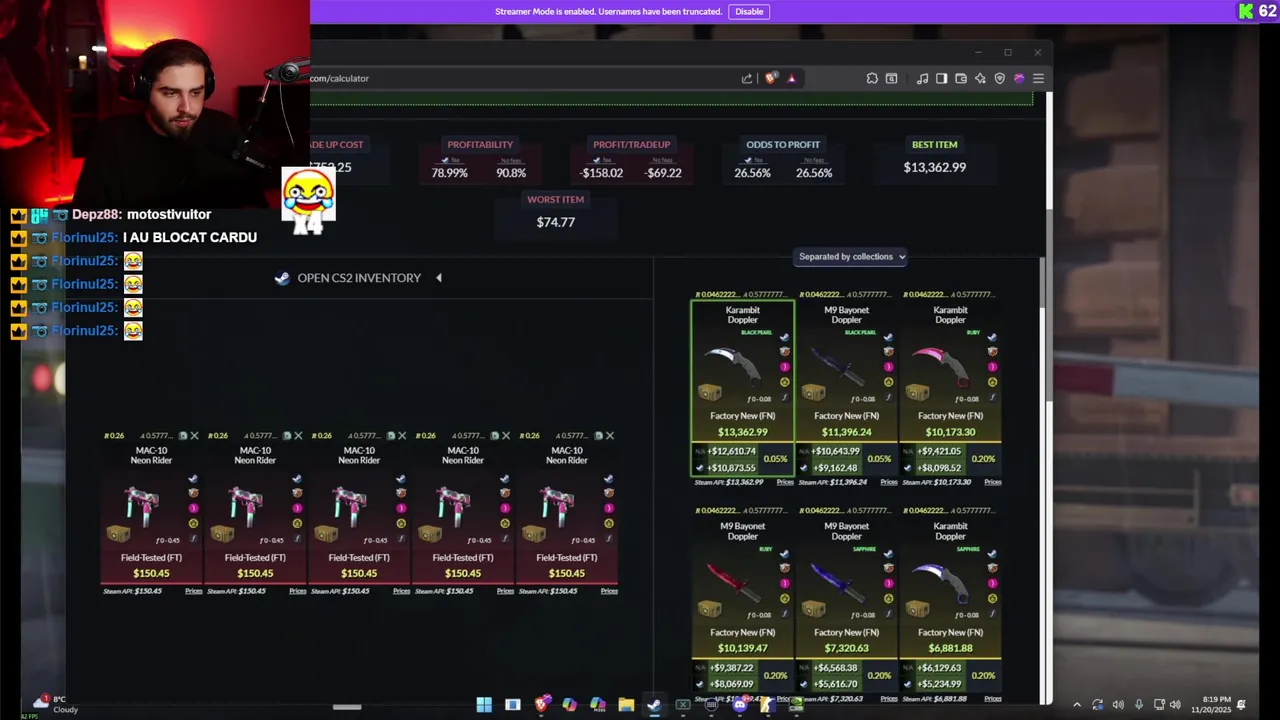1280x720 pixels.
Task: Click weapon case icon on Karambit Black Pearl card
Action: tap(710, 392)
